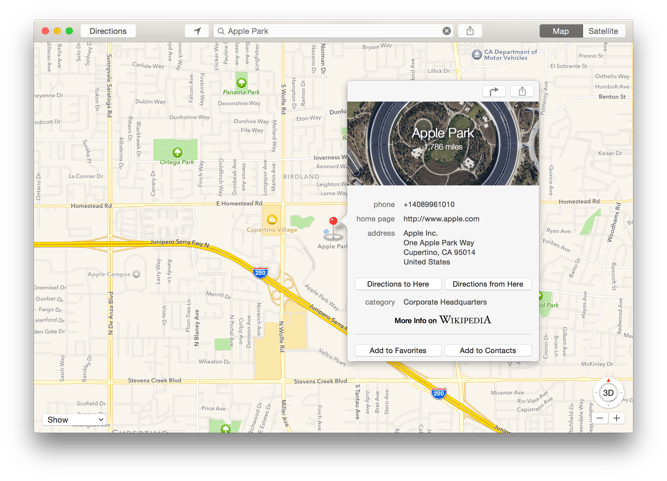667x481 pixels.
Task: Open the Show dropdown menu
Action: (x=74, y=420)
